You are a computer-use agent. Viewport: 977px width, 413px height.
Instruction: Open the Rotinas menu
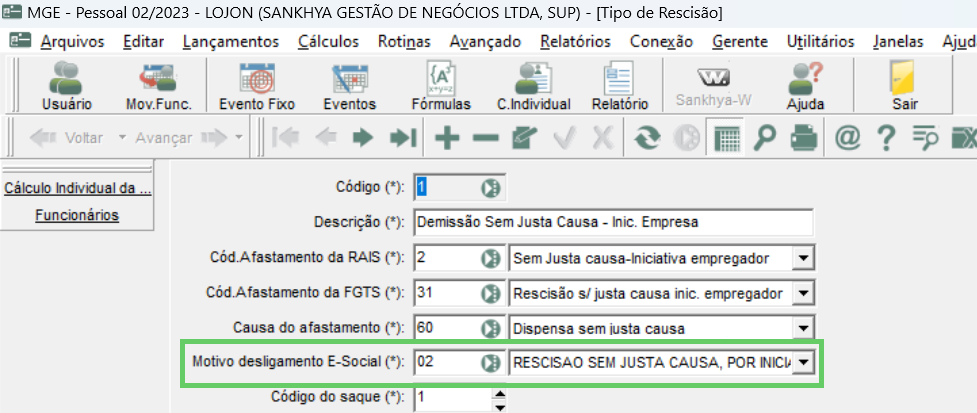404,42
